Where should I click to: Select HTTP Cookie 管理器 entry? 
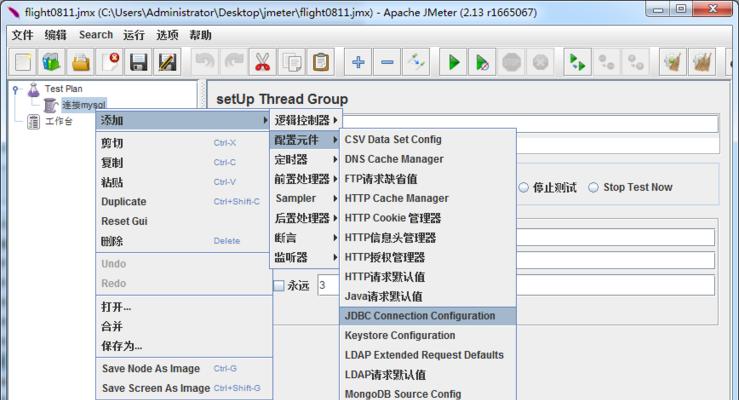[427, 218]
